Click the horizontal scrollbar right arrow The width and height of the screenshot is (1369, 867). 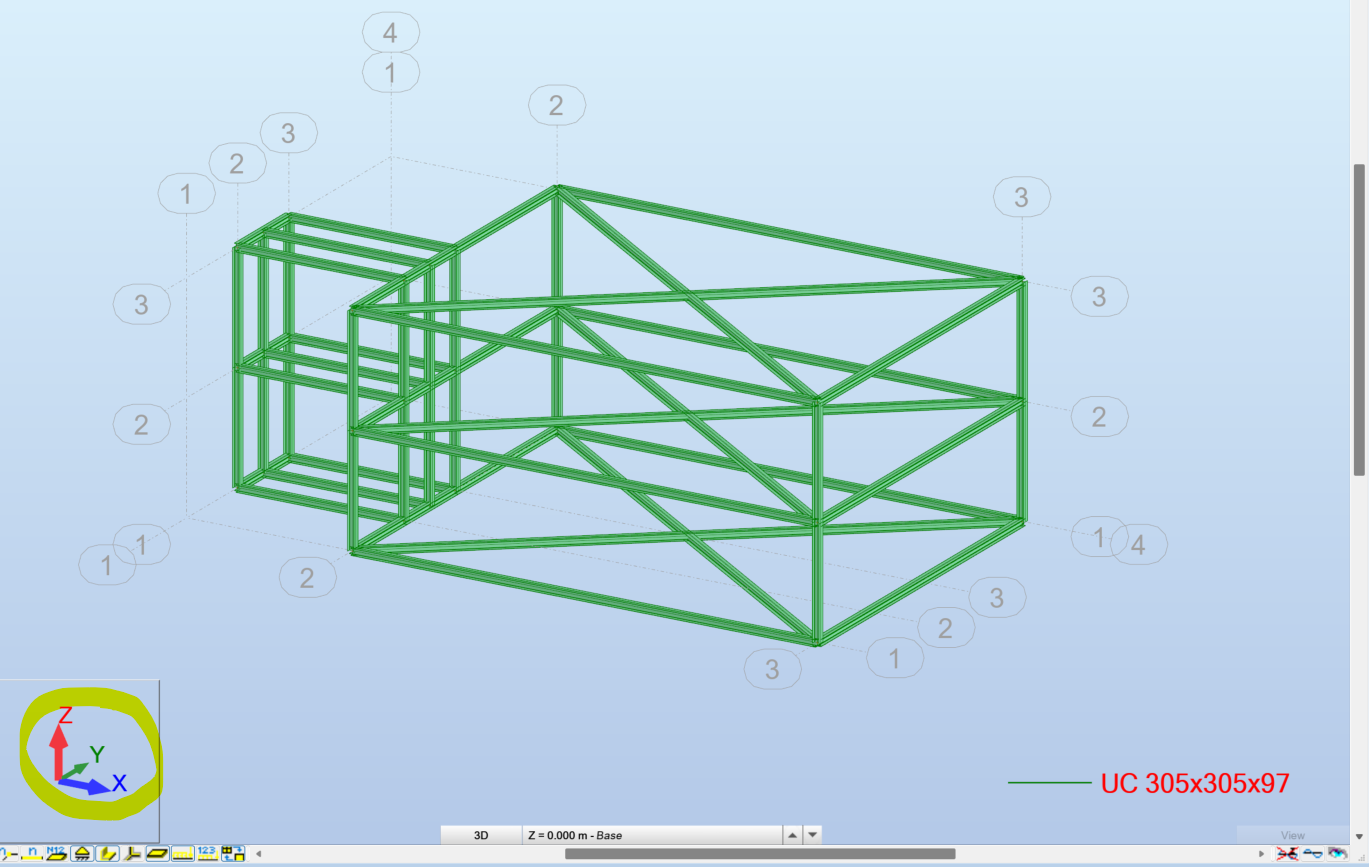tap(1261, 854)
